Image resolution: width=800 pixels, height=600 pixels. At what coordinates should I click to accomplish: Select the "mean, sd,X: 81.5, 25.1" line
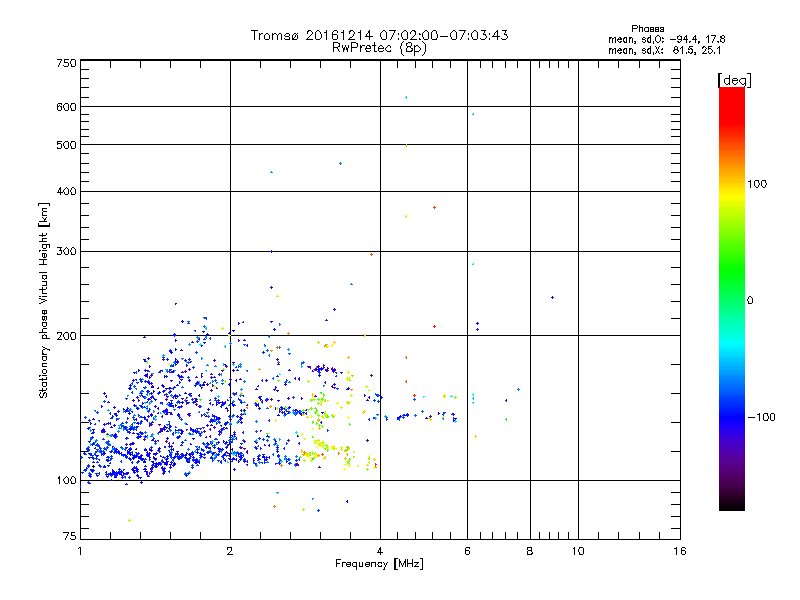(x=665, y=51)
